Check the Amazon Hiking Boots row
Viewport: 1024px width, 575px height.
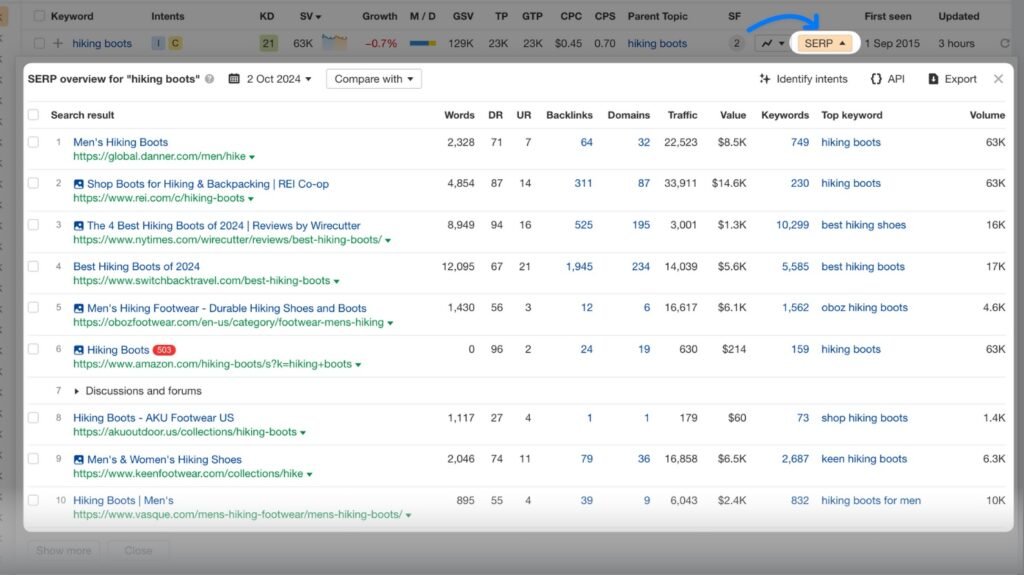tap(33, 349)
